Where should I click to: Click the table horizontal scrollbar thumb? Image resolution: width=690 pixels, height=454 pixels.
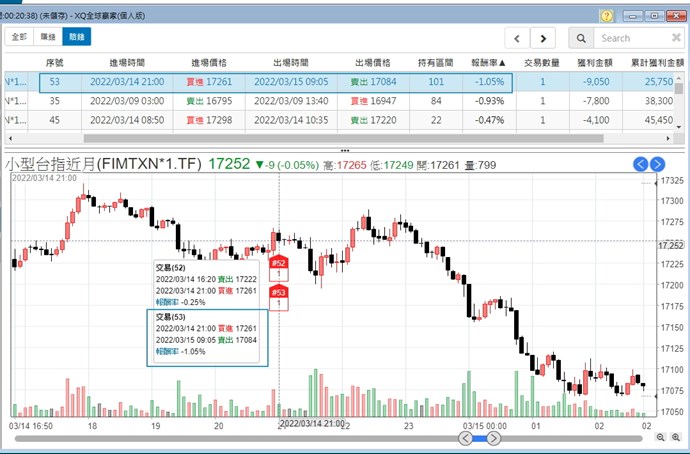tap(343, 139)
